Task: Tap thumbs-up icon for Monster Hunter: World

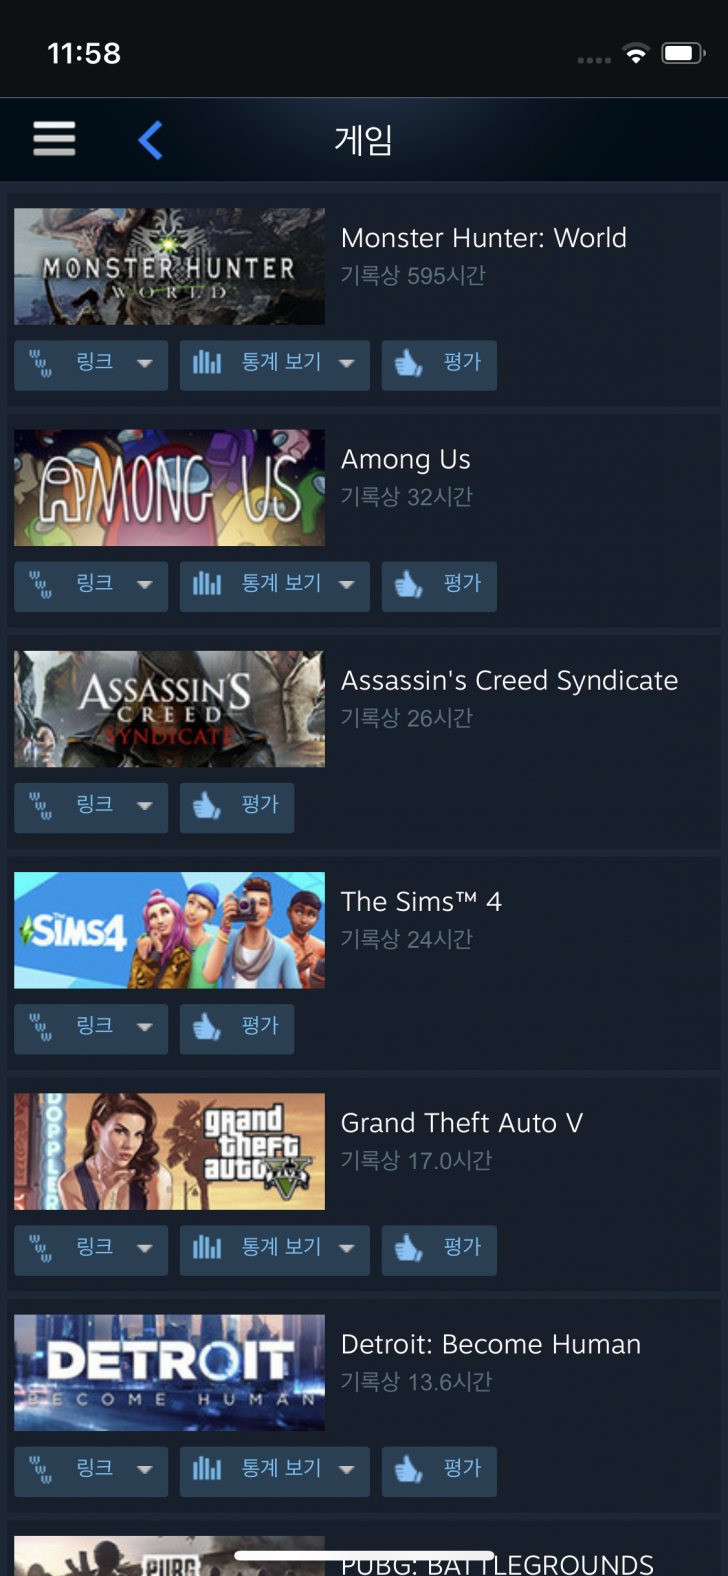Action: click(408, 363)
